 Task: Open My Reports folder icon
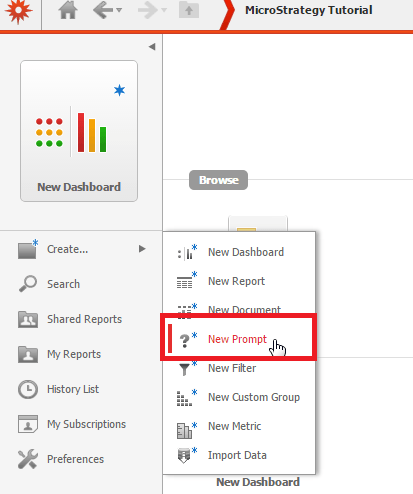tap(28, 354)
